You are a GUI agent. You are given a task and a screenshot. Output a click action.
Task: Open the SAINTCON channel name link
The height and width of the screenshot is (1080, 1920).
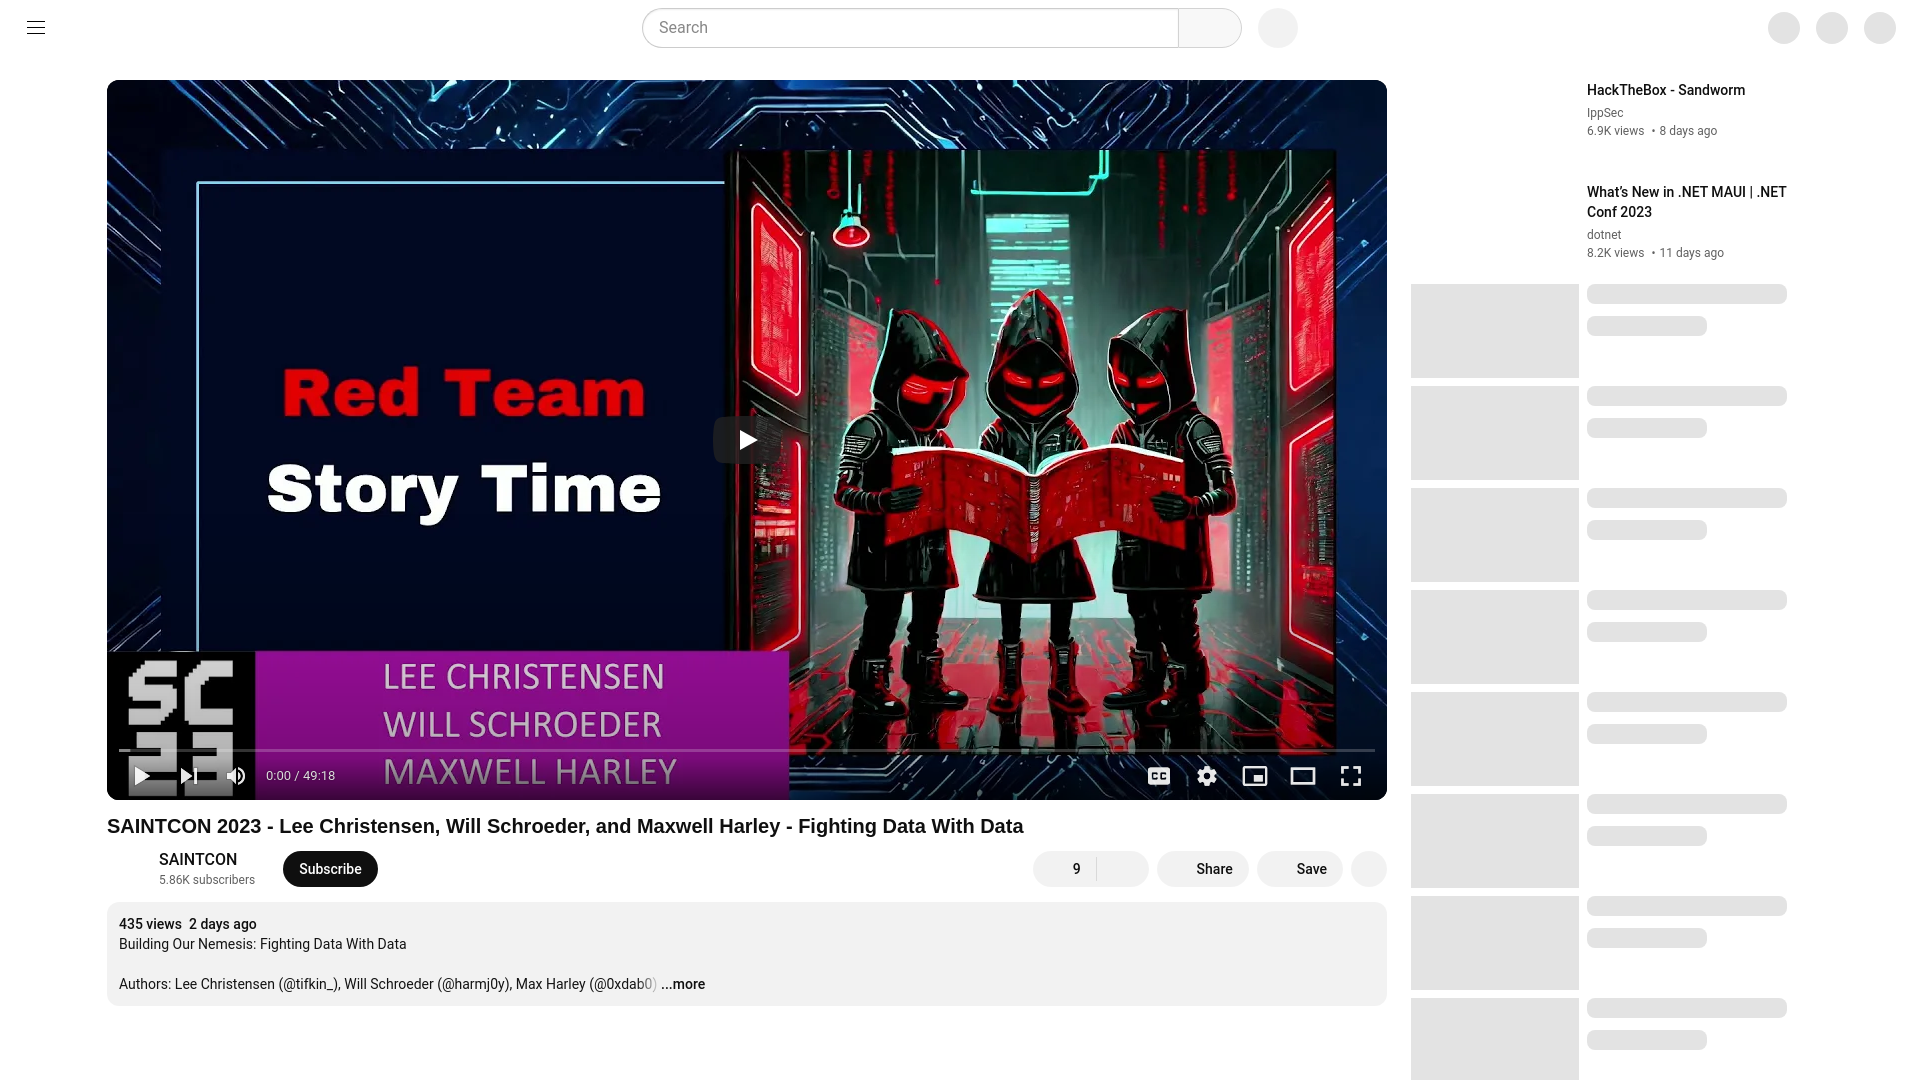(x=198, y=859)
